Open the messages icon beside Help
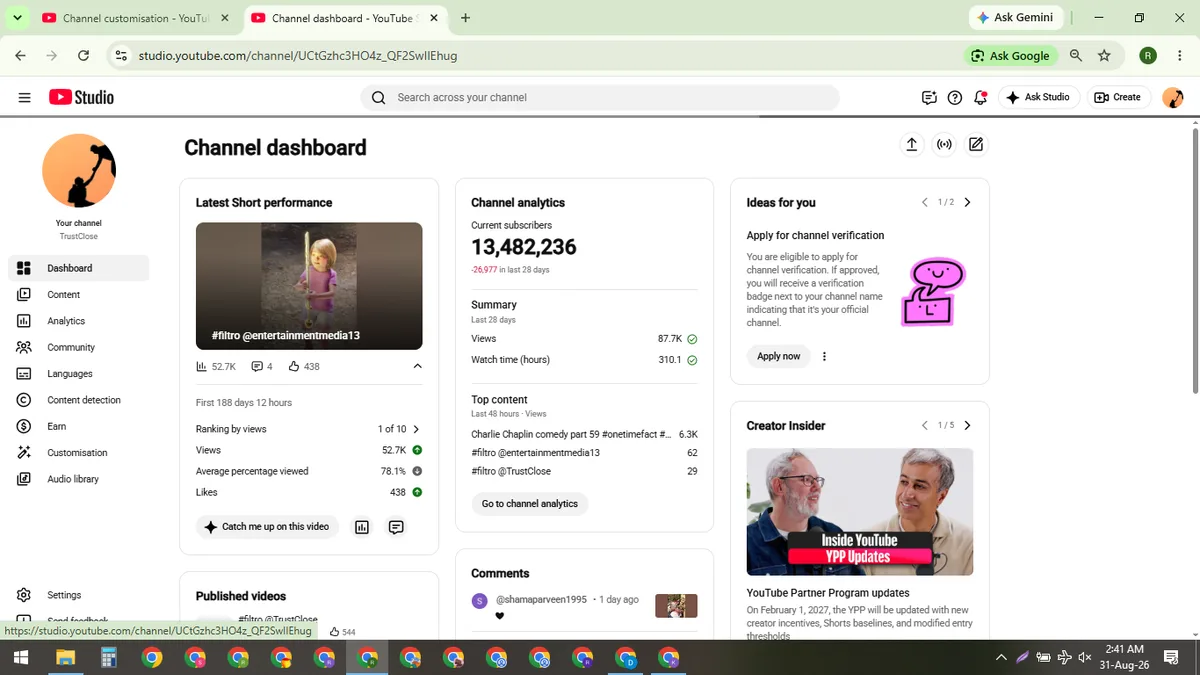This screenshot has width=1200, height=675. tap(929, 97)
